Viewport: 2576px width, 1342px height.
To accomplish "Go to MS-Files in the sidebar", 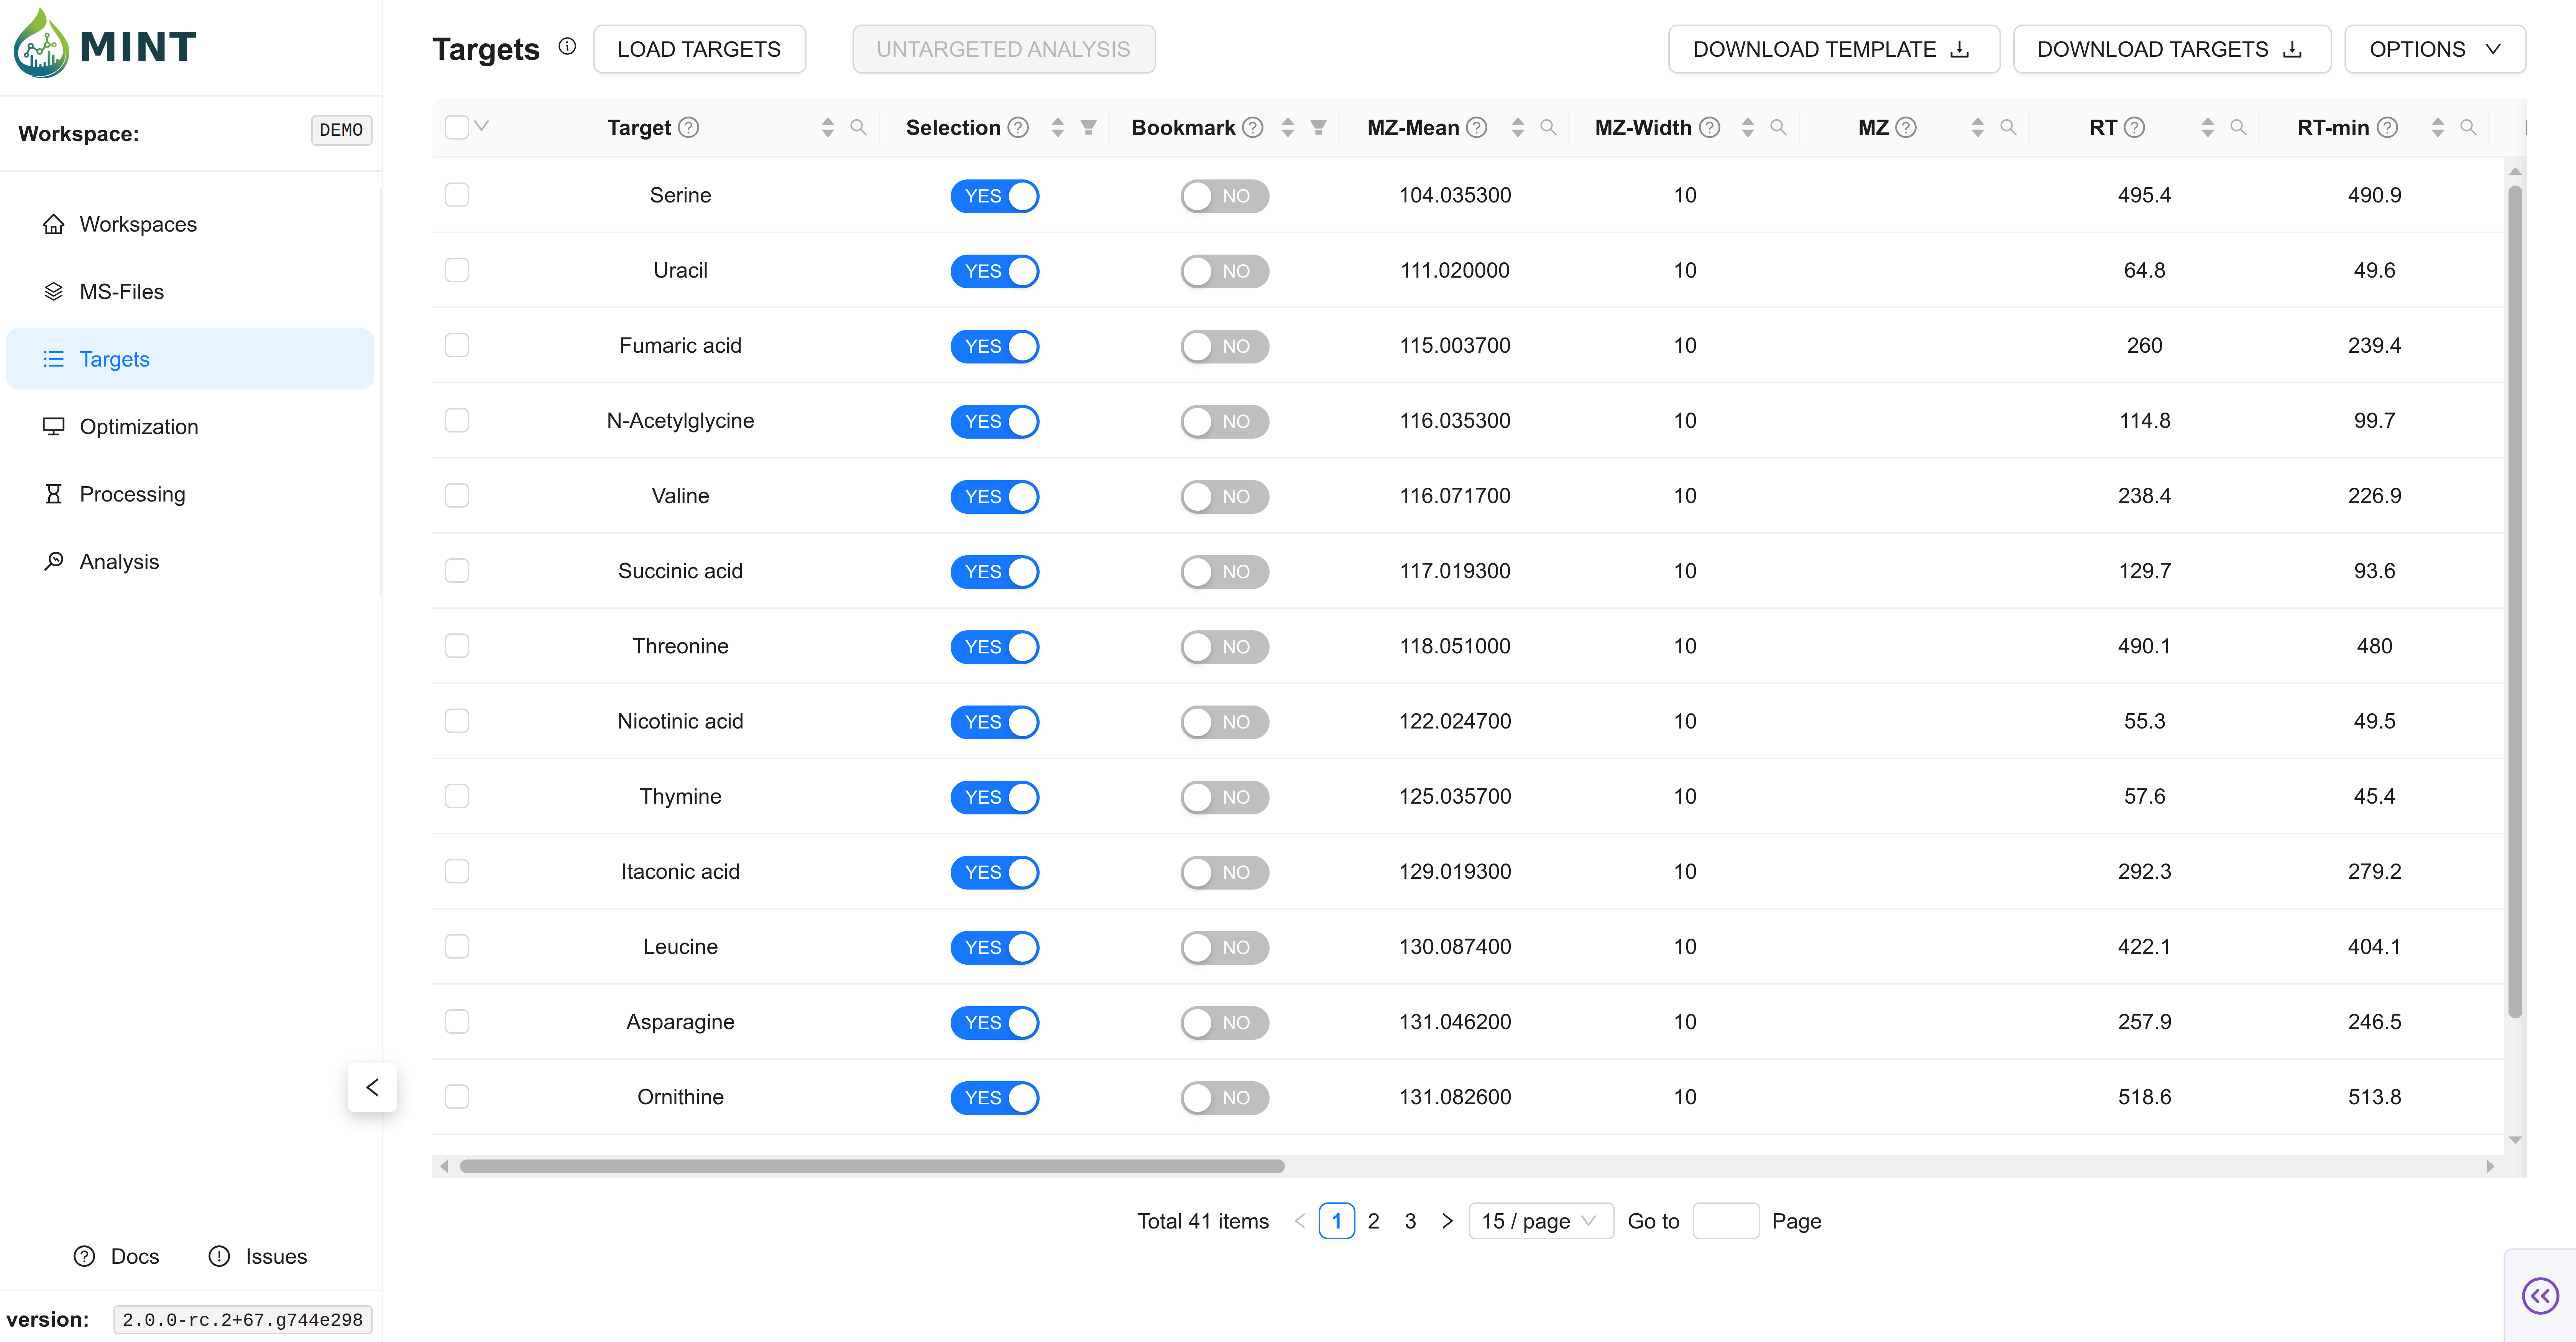I will coord(121,292).
